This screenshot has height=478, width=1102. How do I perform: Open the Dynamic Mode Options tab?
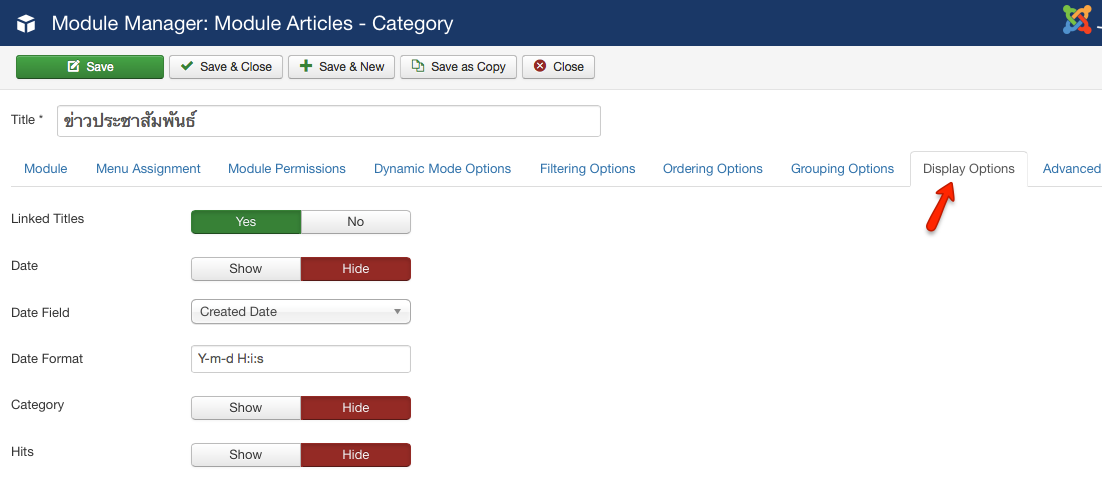pyautogui.click(x=442, y=169)
